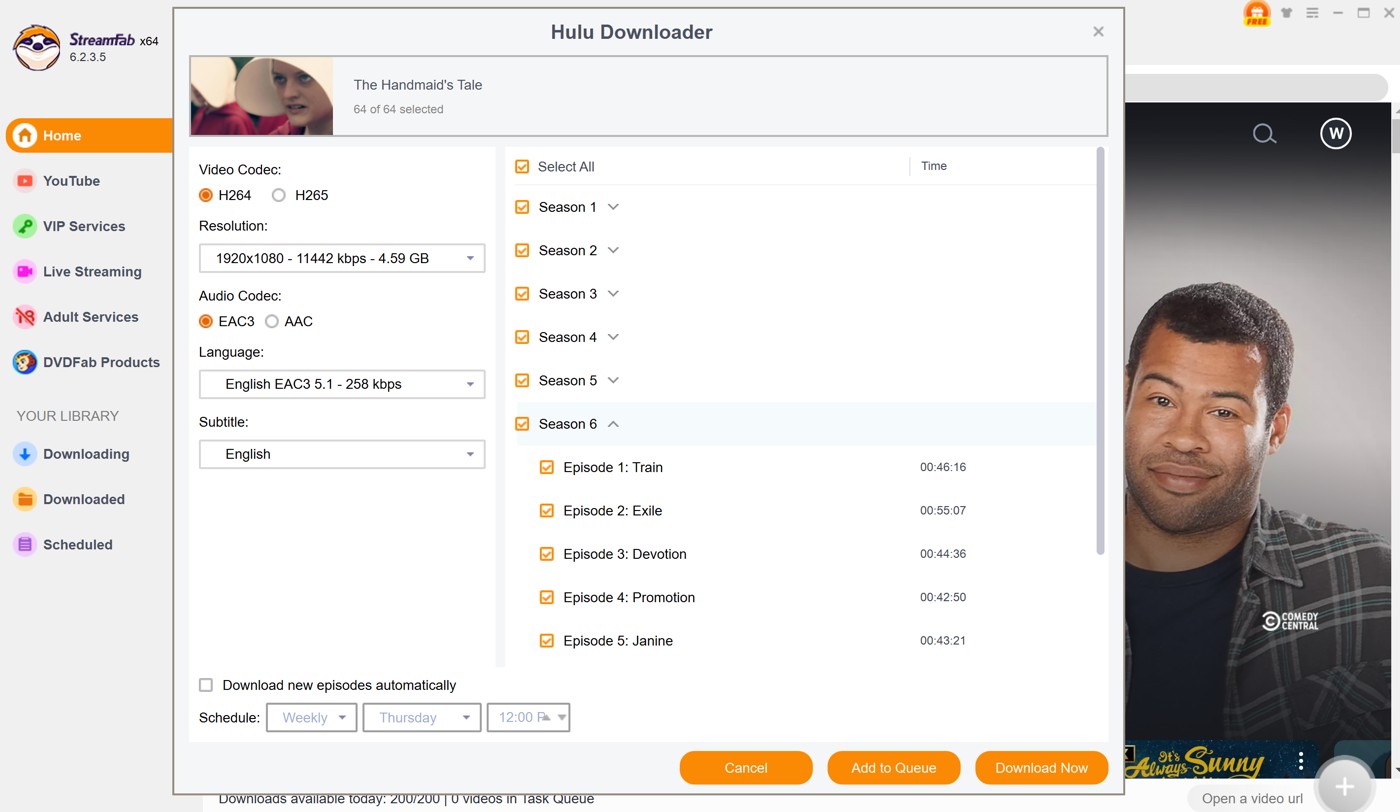This screenshot has height=812, width=1400.
Task: Uncheck the Season 1 checkbox
Action: pyautogui.click(x=522, y=207)
